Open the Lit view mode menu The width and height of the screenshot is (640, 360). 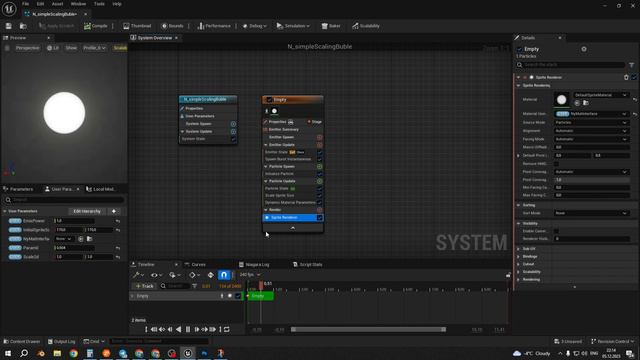click(x=53, y=48)
